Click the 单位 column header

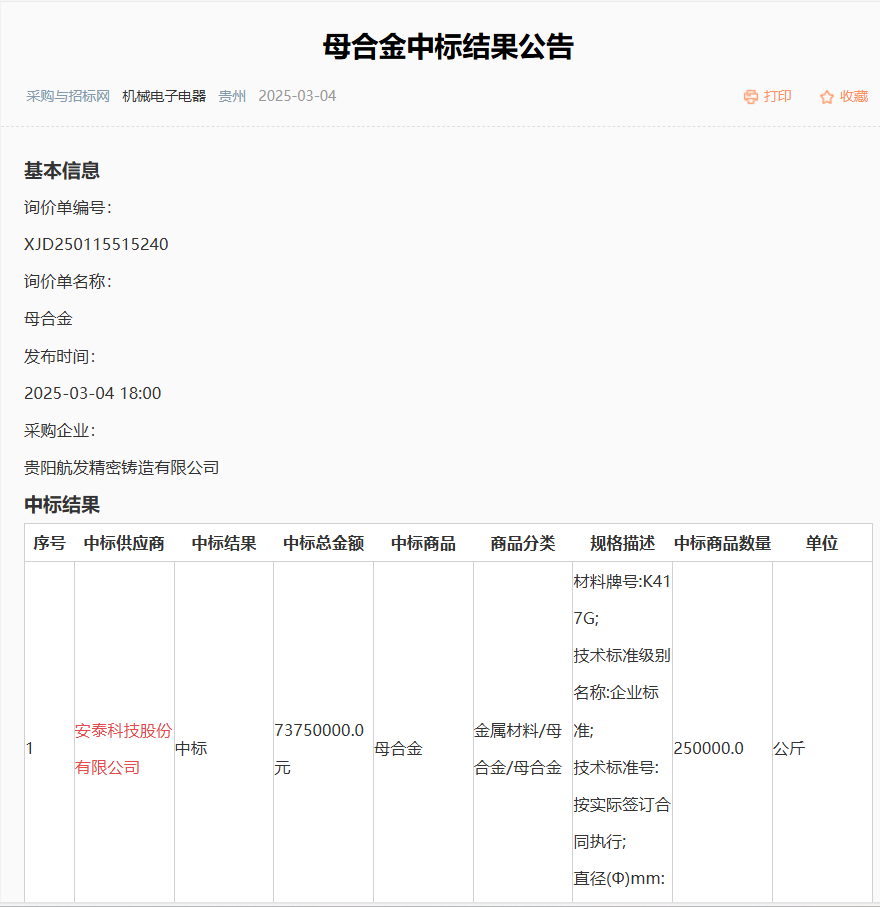point(822,543)
